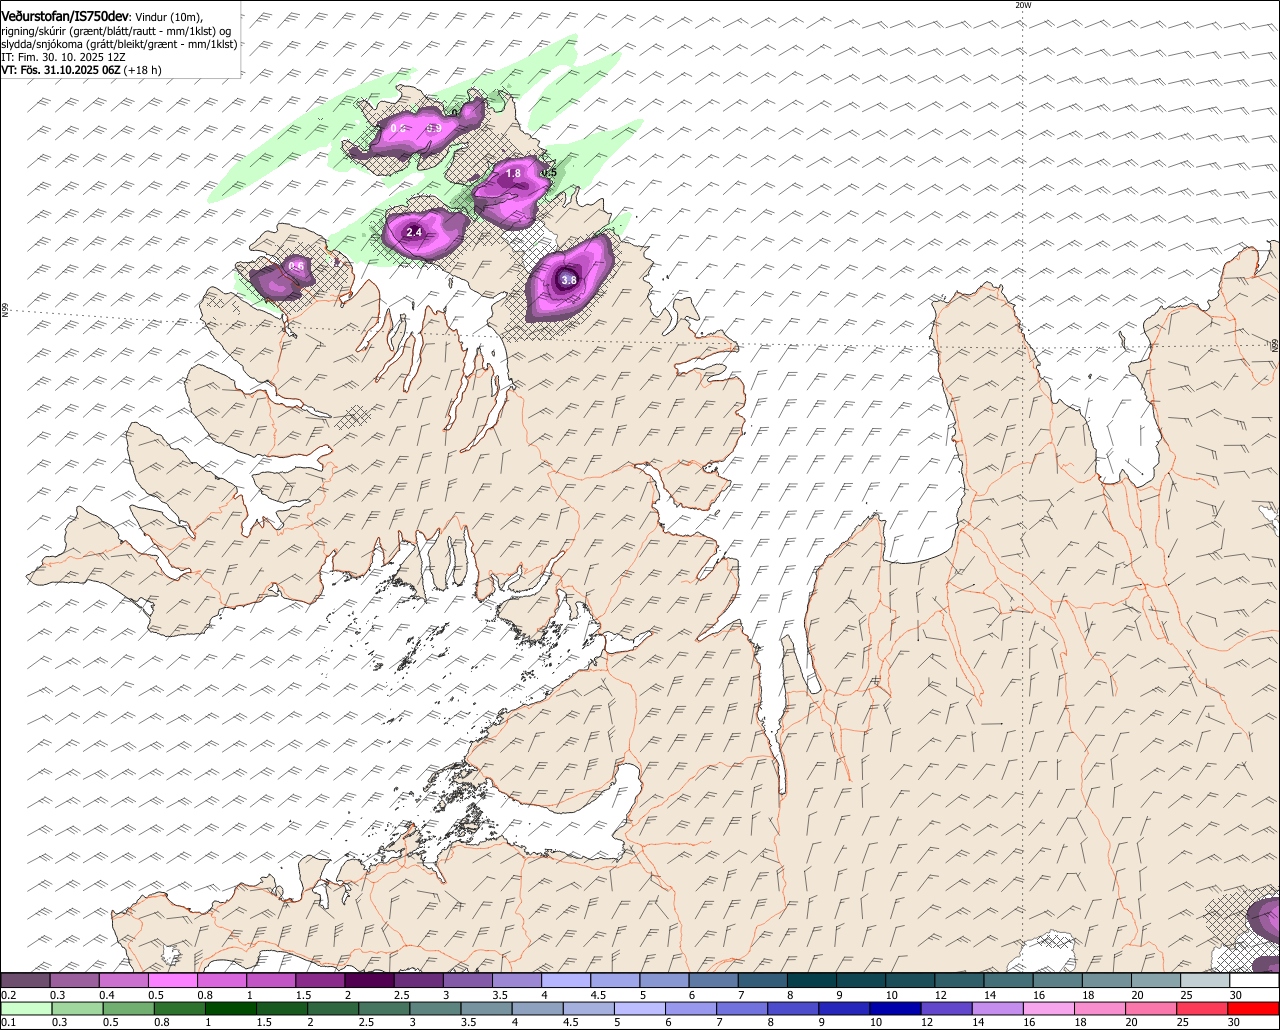The height and width of the screenshot is (1030, 1280).
Task: Select the light lavender 4–4.5 snow legend swatch
Action: point(565,981)
